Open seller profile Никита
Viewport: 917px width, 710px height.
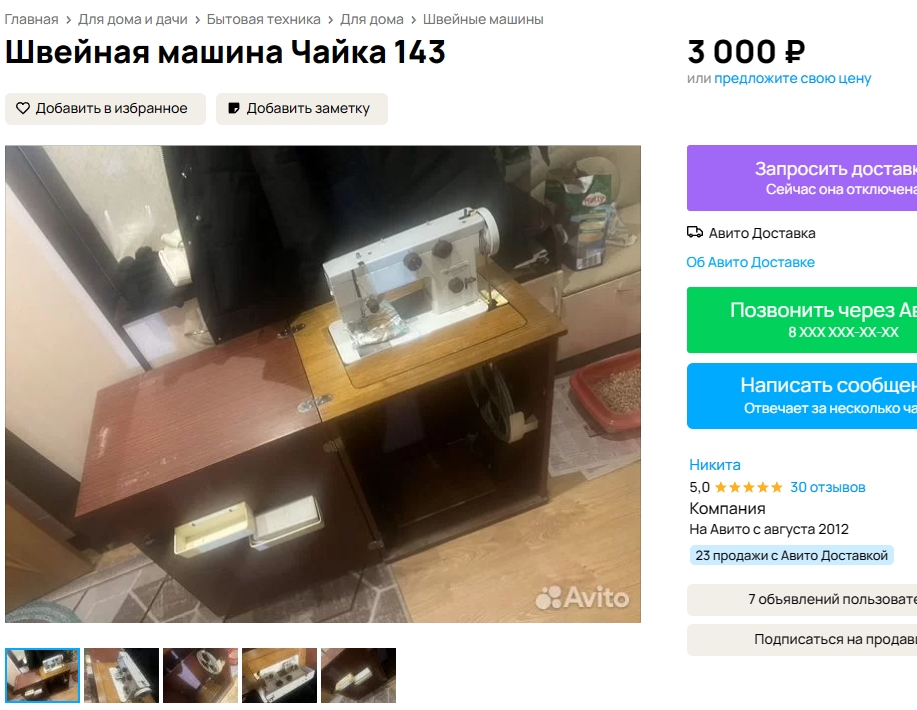(x=715, y=465)
